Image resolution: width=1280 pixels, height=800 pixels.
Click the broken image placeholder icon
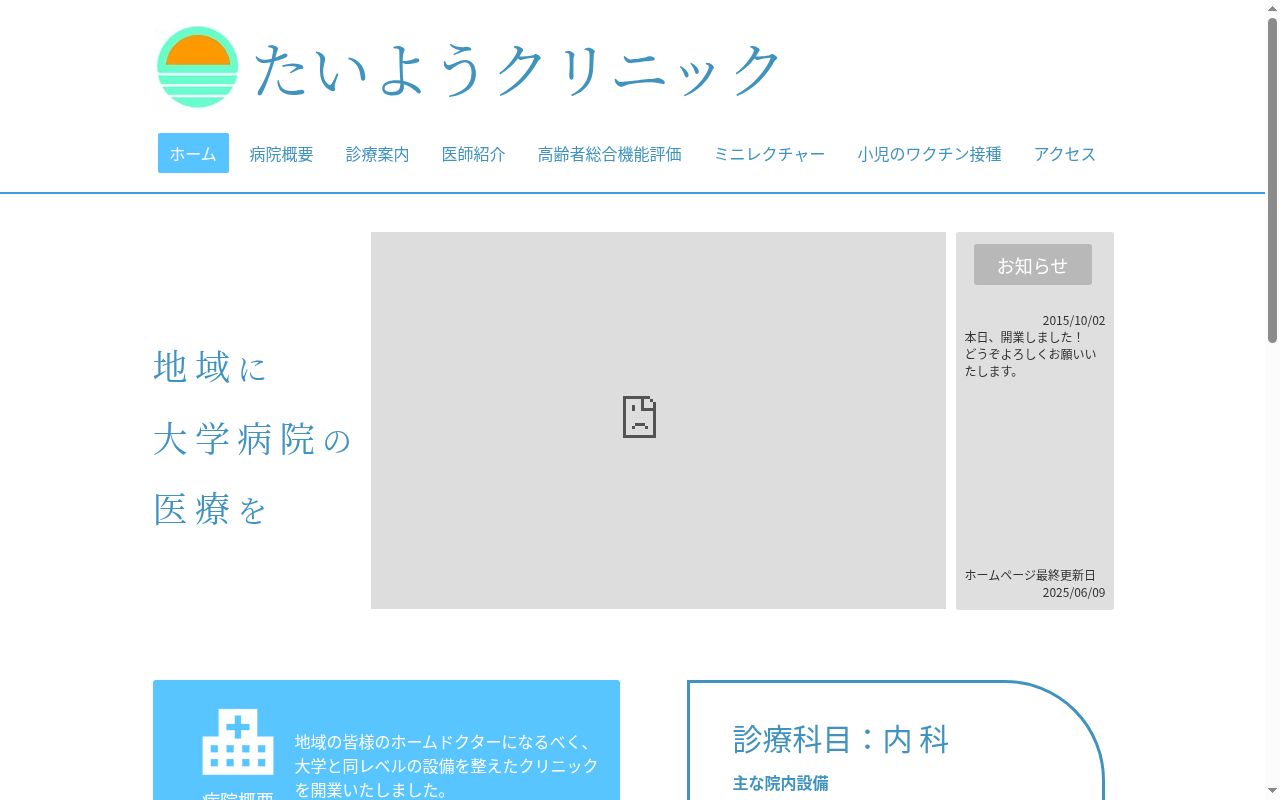(640, 417)
